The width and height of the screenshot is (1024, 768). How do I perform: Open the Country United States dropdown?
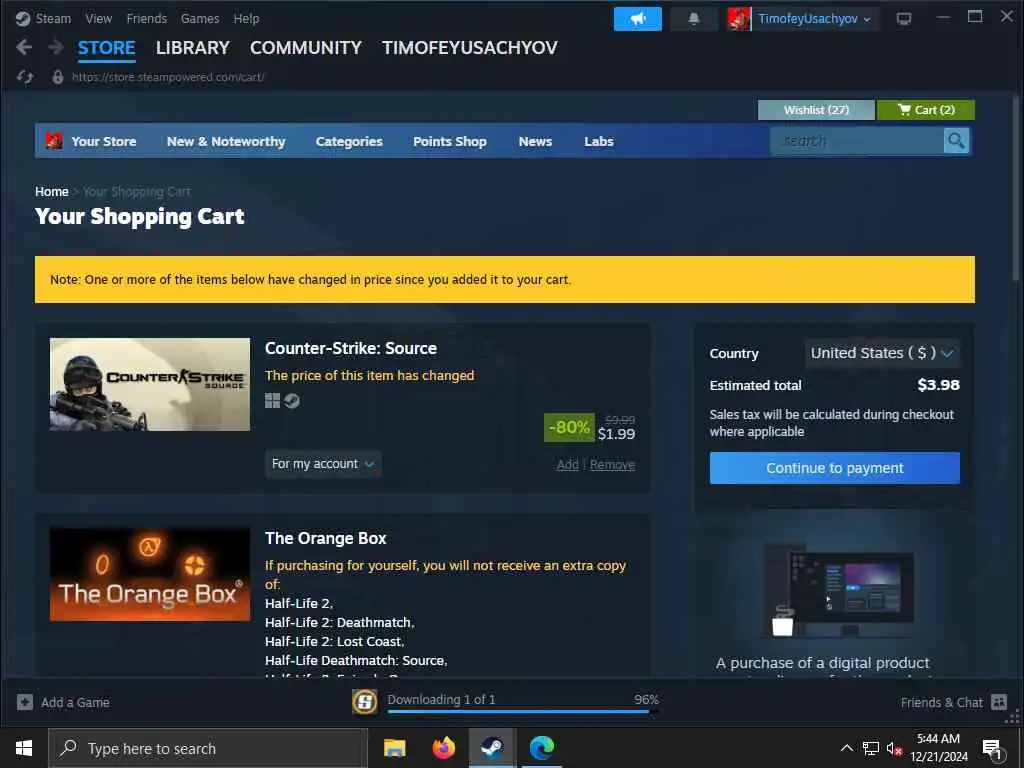tap(882, 353)
